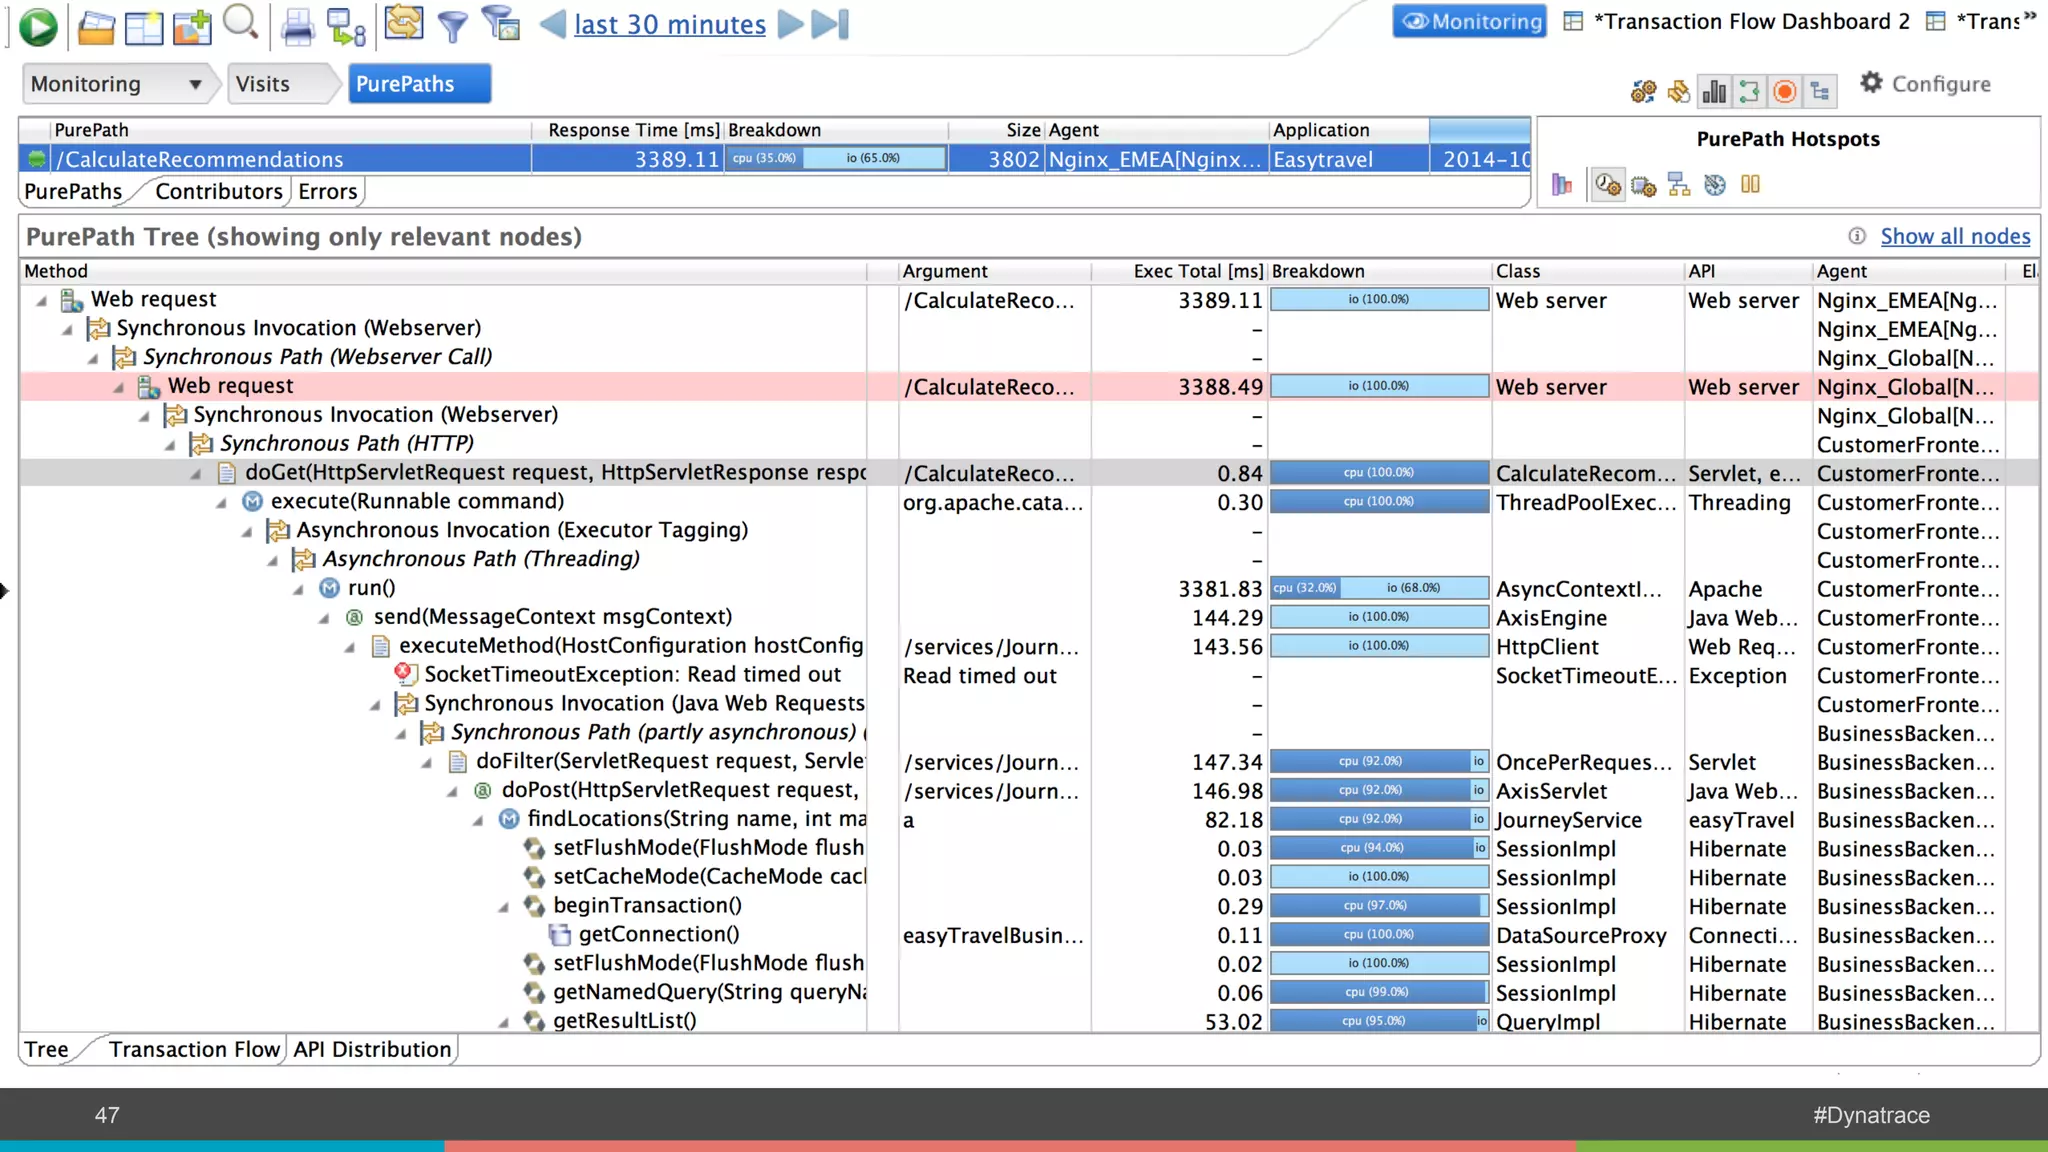Viewport: 2048px width, 1152px height.
Task: Toggle the blue tree structure icon
Action: point(1820,92)
